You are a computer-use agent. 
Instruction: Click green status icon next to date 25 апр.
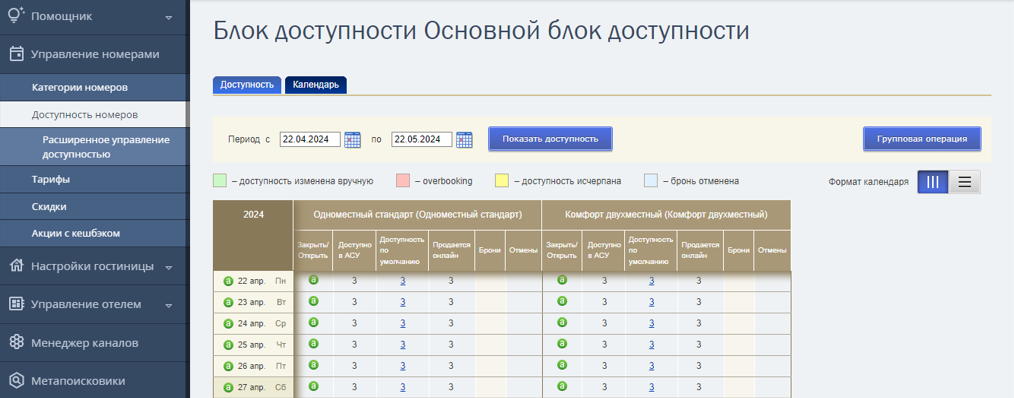click(228, 345)
